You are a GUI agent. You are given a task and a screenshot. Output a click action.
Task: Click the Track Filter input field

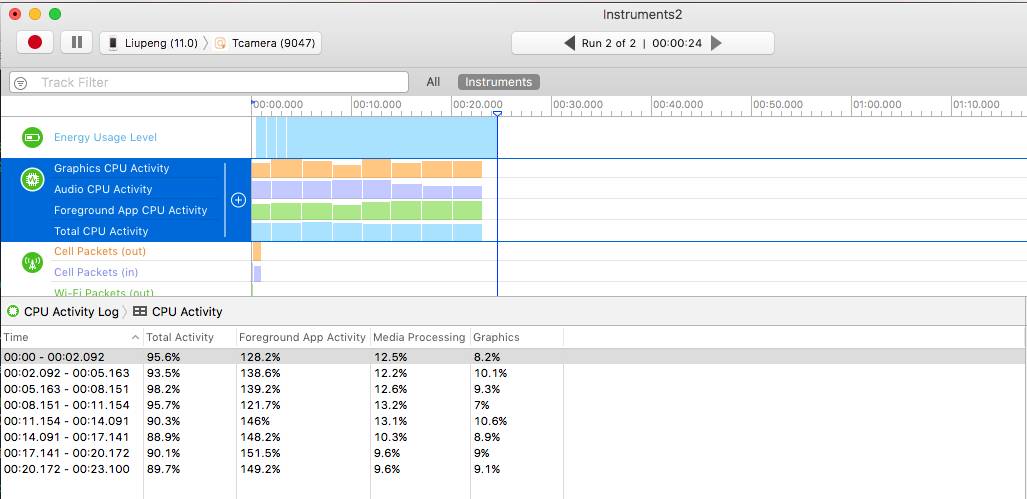(209, 83)
